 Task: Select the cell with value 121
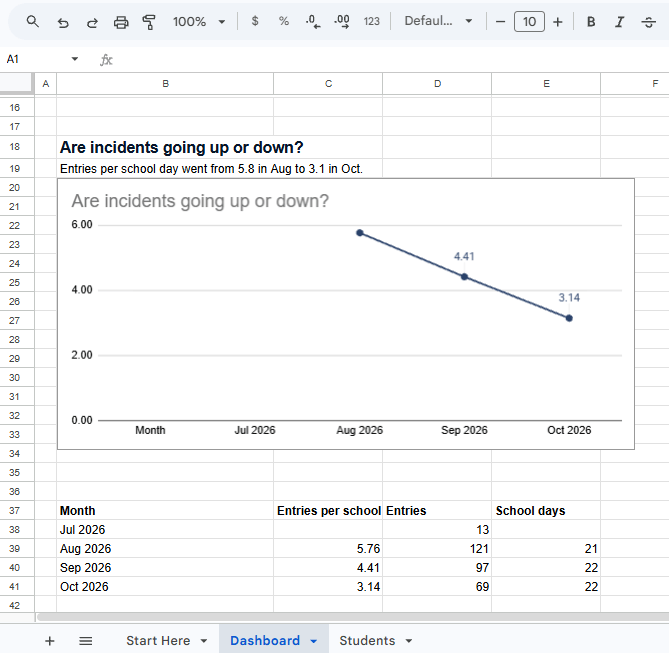click(437, 548)
